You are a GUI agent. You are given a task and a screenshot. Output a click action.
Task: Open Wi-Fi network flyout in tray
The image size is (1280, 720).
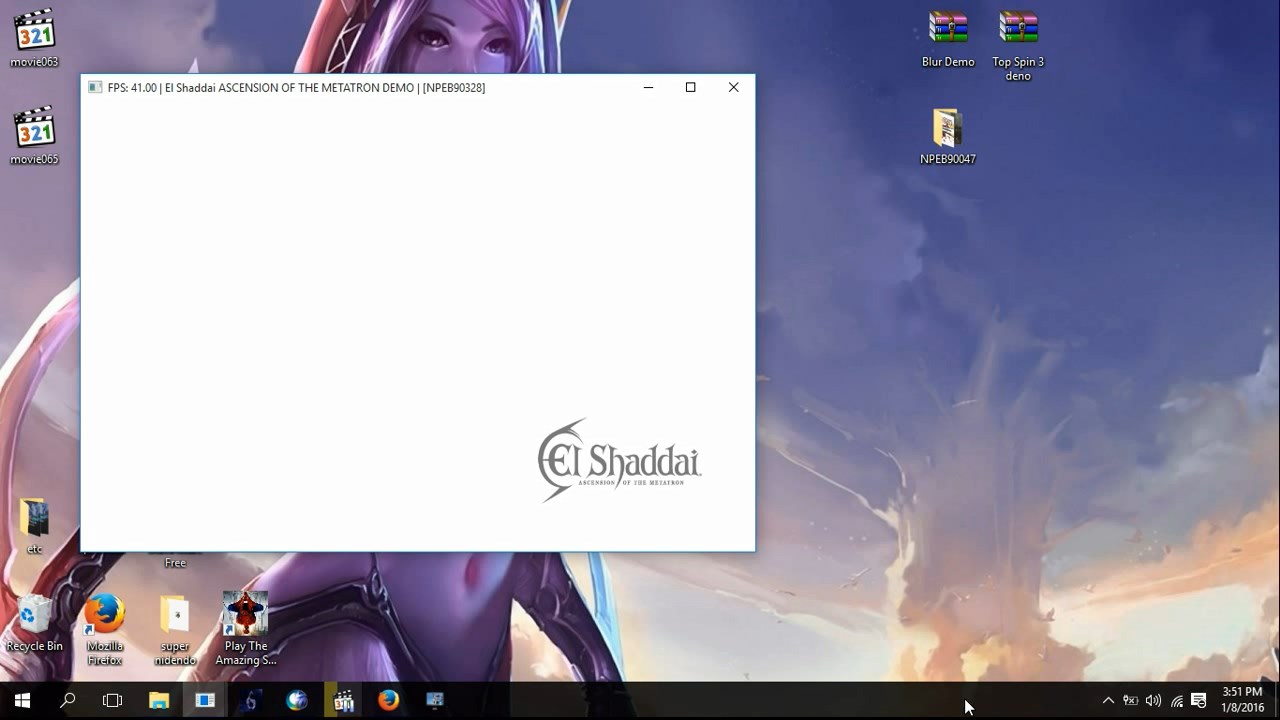pos(1177,700)
